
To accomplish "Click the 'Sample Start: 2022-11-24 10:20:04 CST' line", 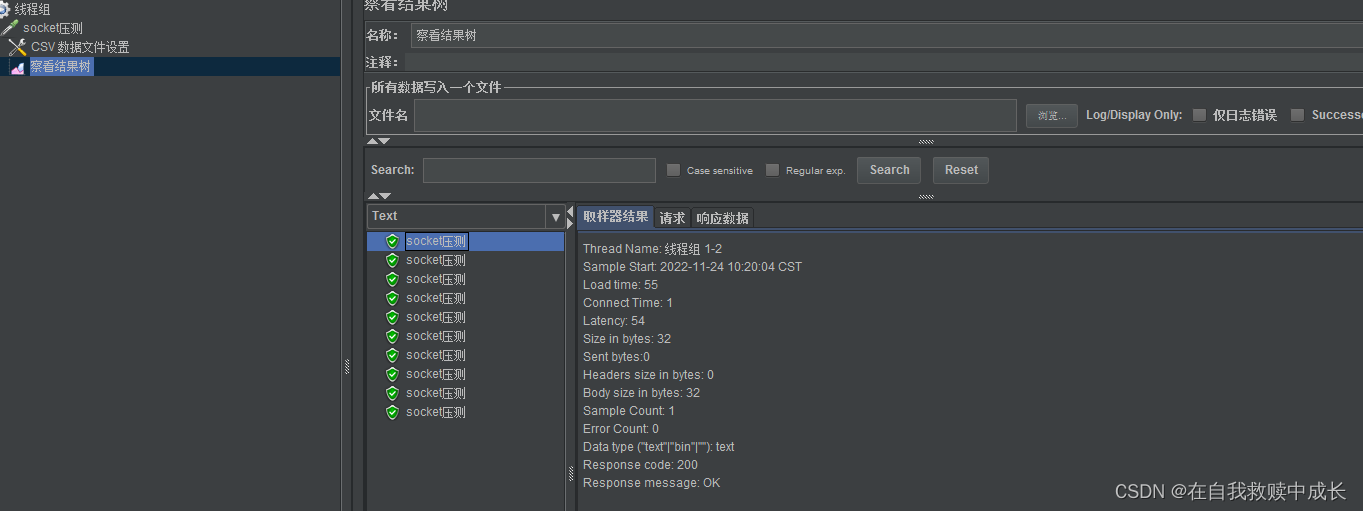I will (x=692, y=267).
